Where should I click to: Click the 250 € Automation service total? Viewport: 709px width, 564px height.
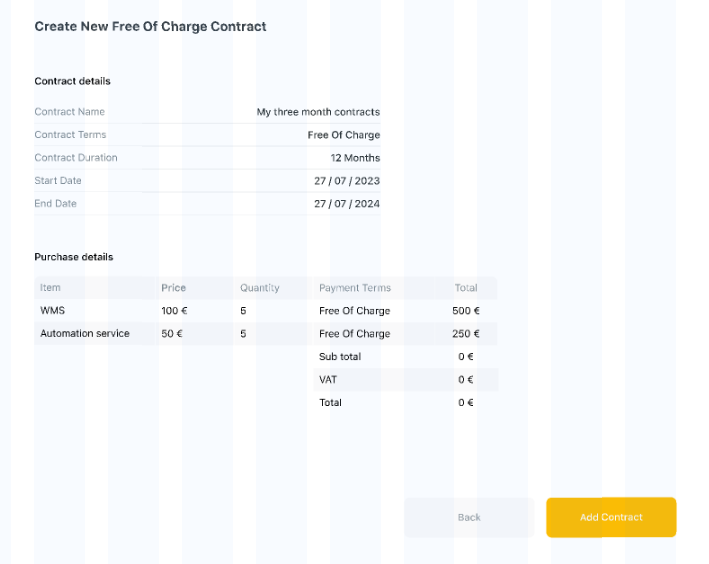coord(466,334)
